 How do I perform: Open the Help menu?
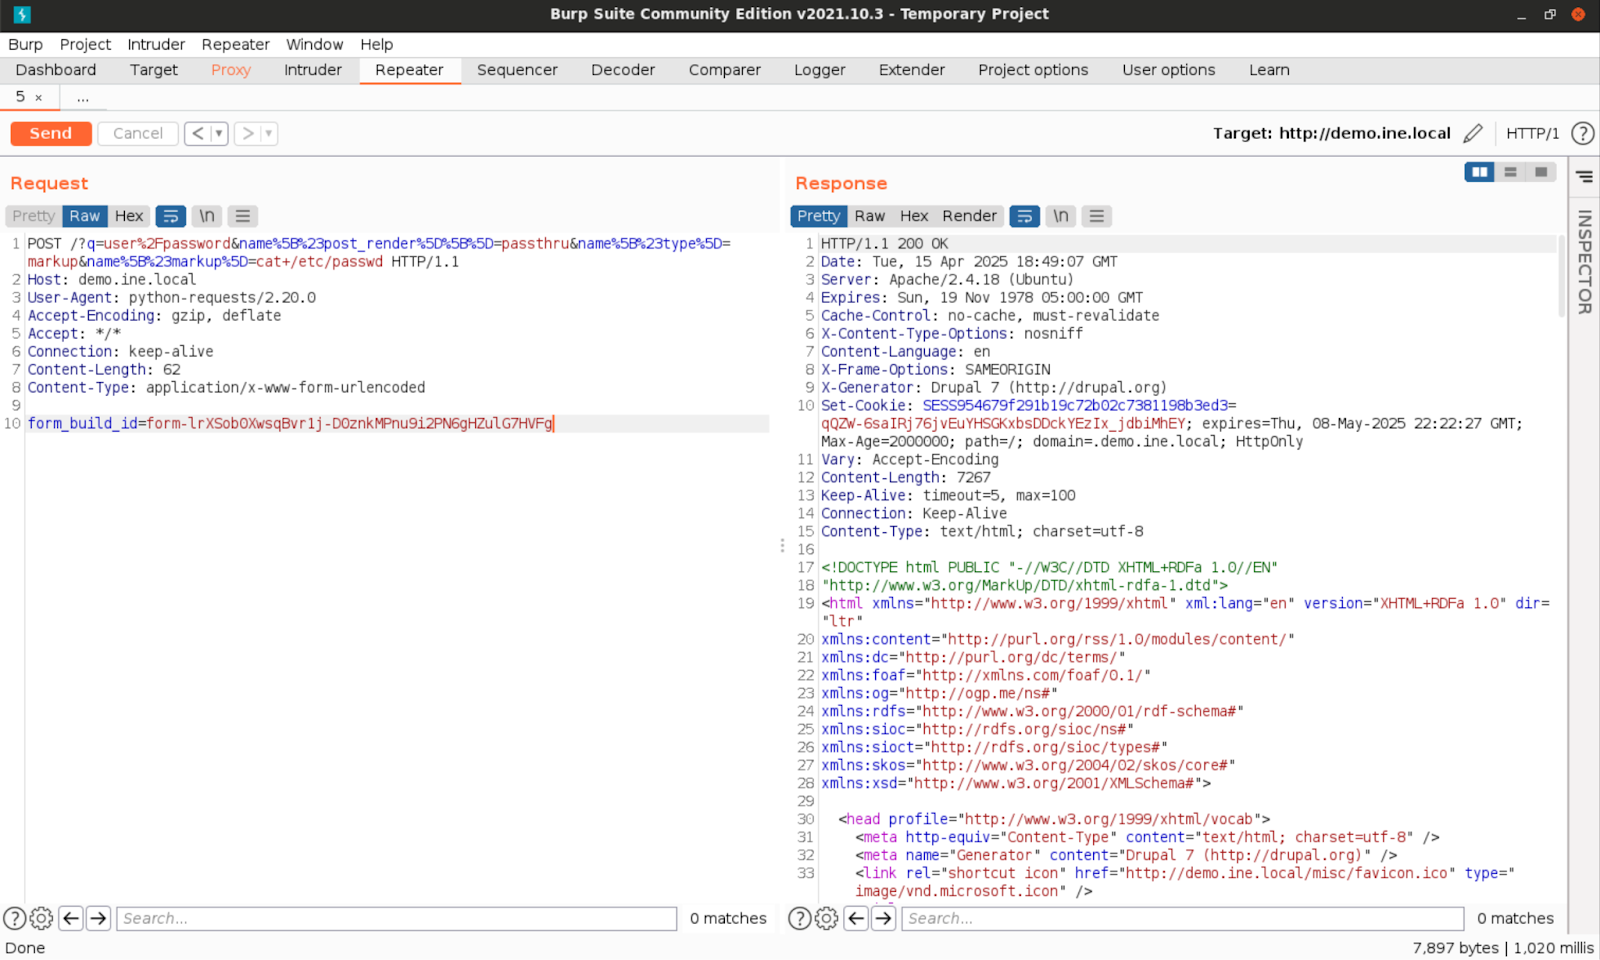point(377,44)
